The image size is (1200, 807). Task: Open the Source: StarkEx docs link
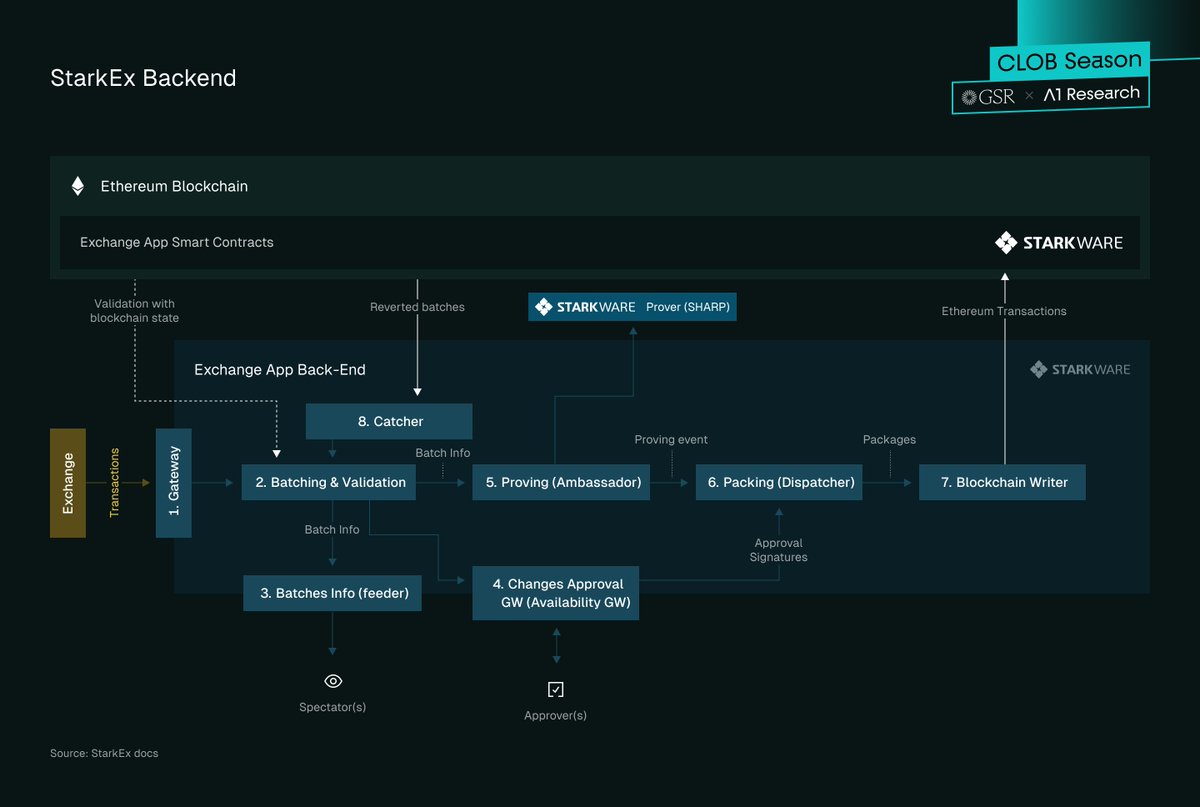pos(104,753)
